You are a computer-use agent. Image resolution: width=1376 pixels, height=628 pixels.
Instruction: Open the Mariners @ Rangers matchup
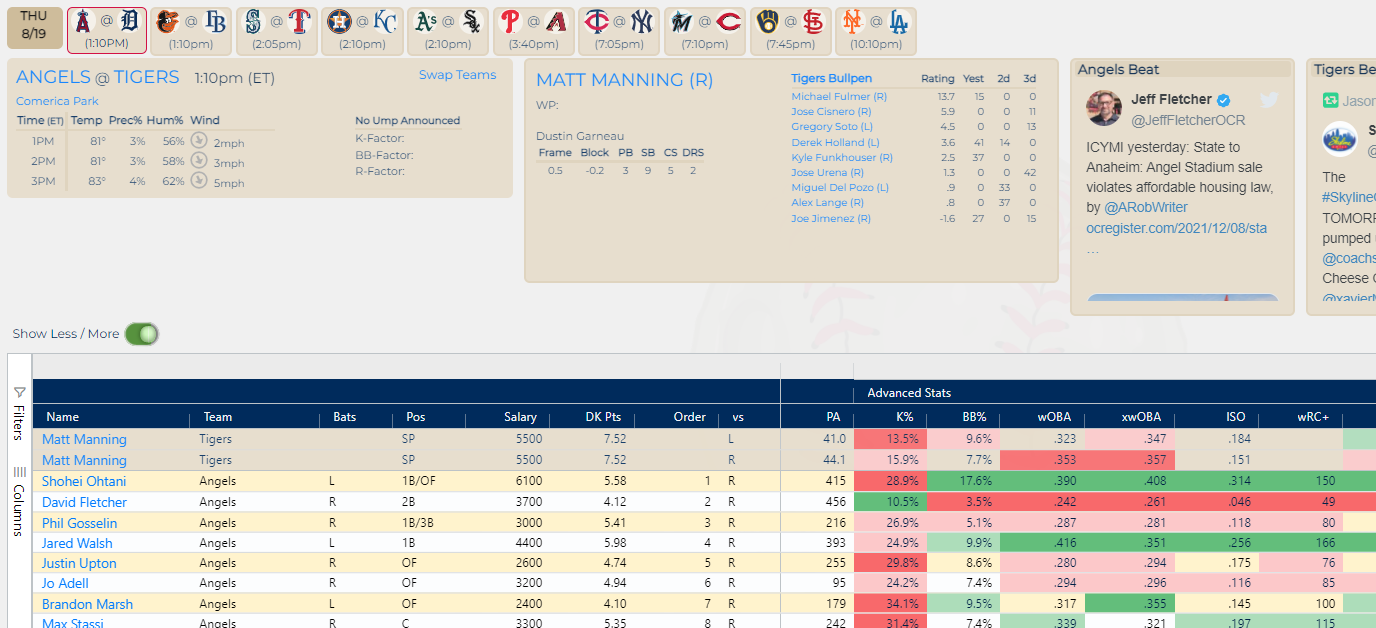click(277, 30)
